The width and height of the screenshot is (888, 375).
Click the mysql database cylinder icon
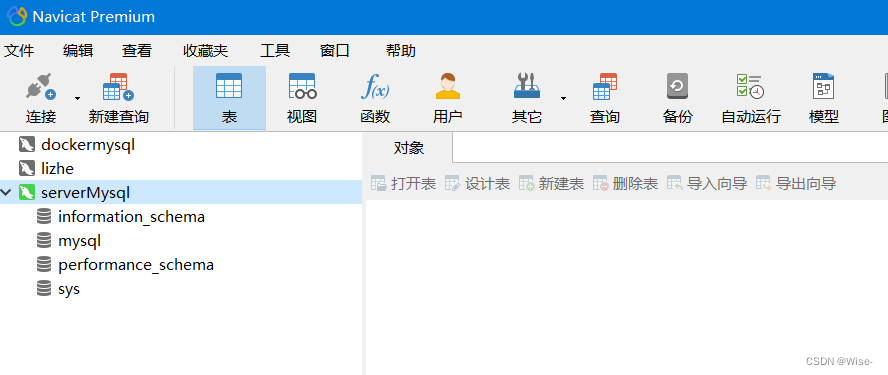click(44, 241)
